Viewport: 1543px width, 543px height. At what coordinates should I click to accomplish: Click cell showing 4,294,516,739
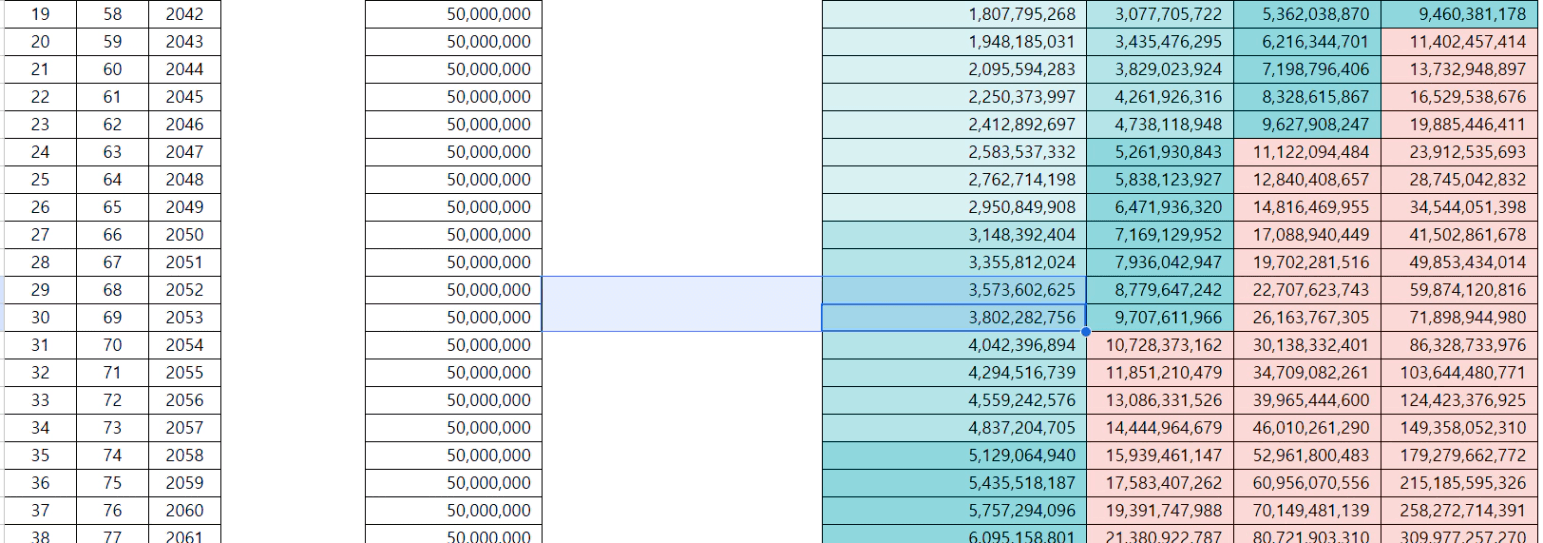click(954, 373)
